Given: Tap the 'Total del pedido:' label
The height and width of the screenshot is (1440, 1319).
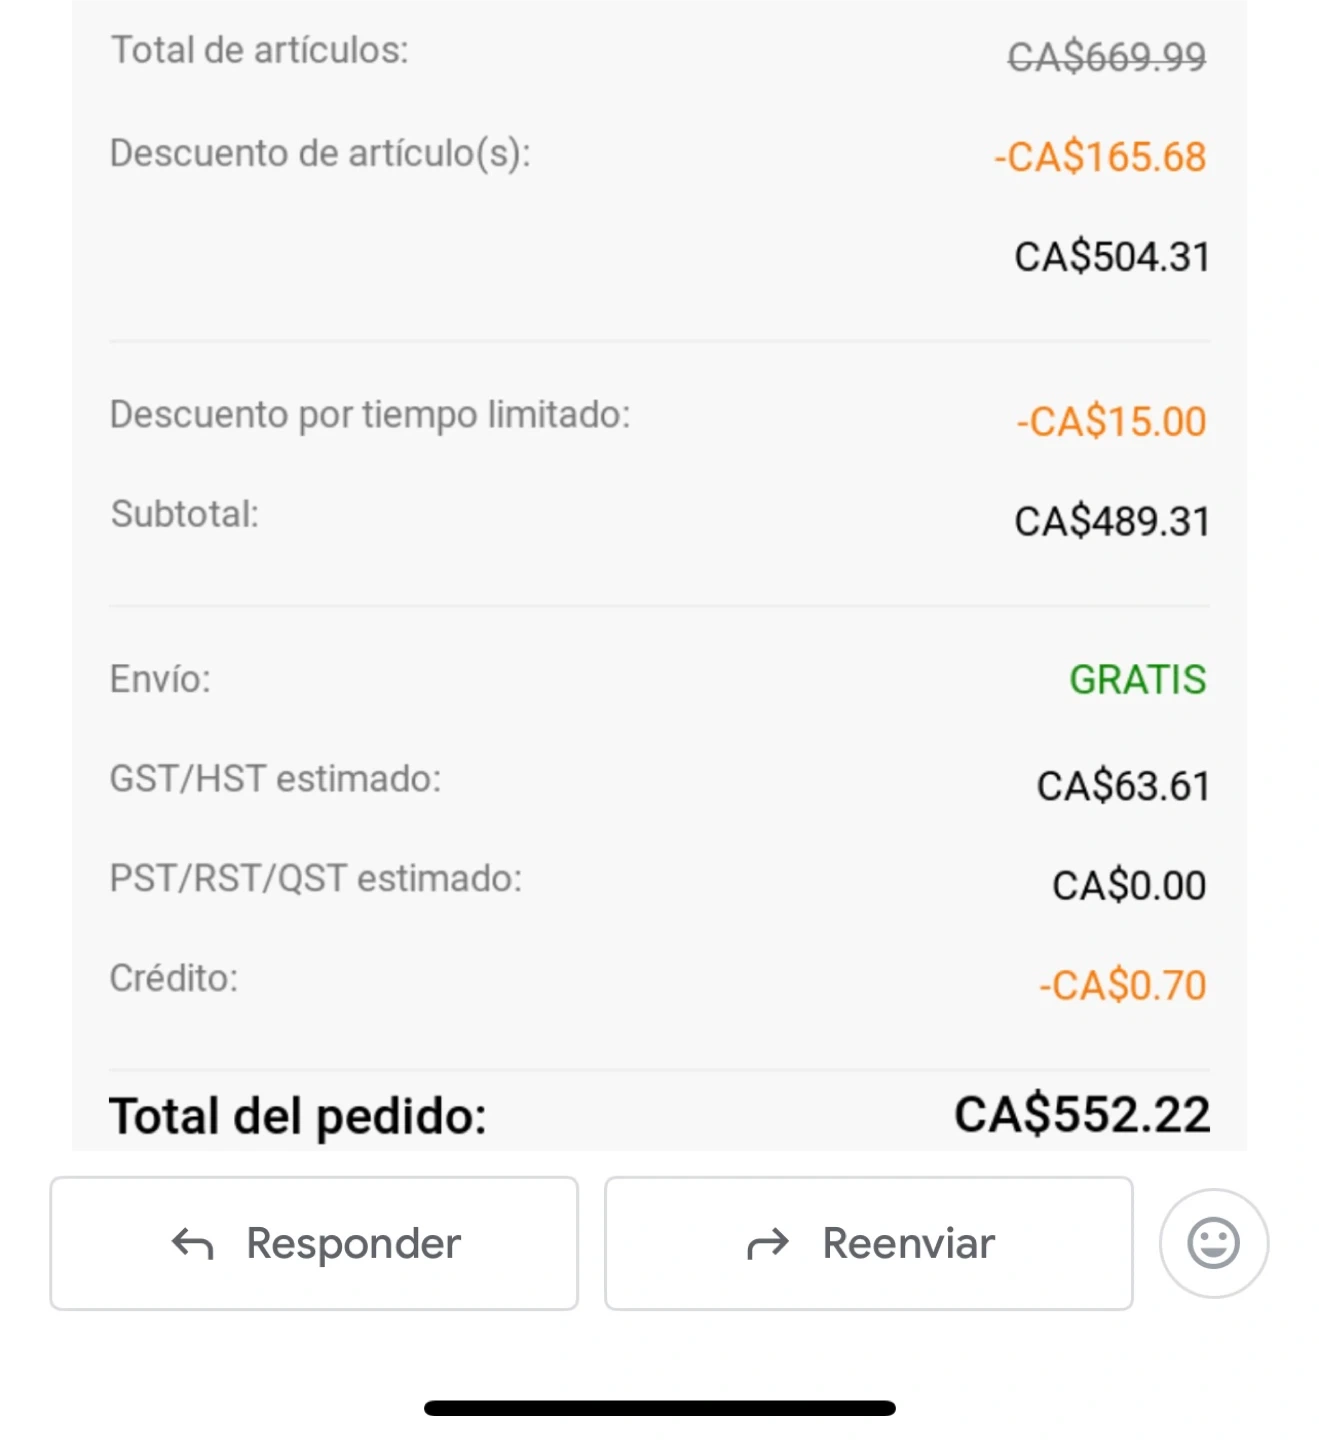Looking at the screenshot, I should (x=298, y=1116).
